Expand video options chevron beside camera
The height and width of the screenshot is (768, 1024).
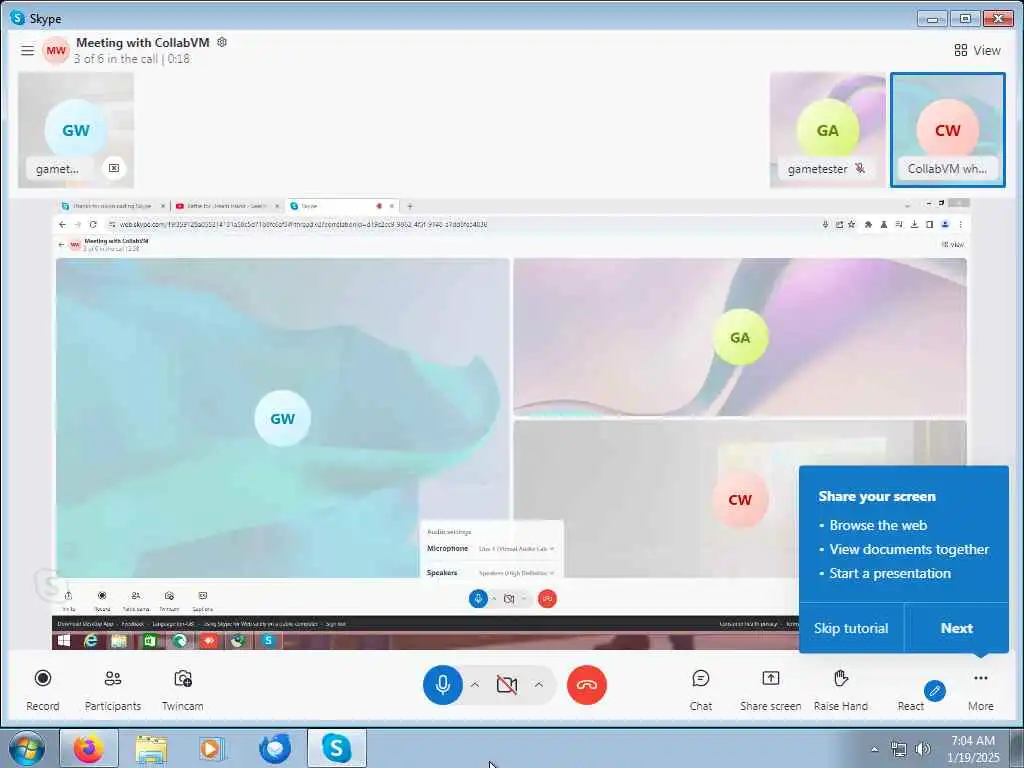pyautogui.click(x=539, y=684)
